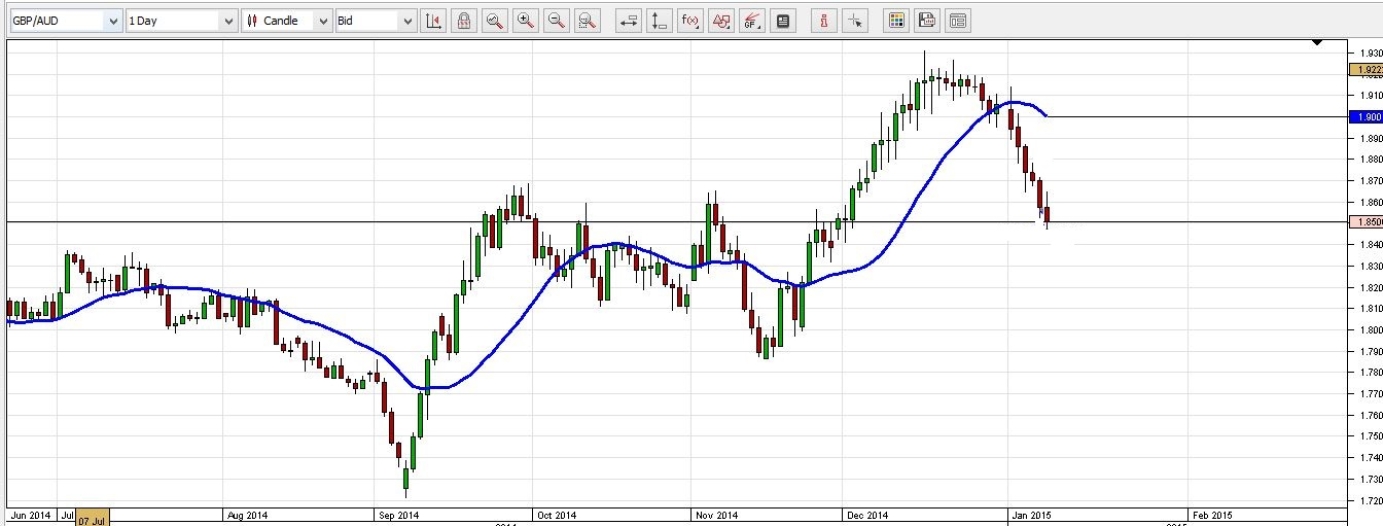This screenshot has width=1383, height=526.
Task: Click the highlighted 07 Jul date marker
Action: pyautogui.click(x=92, y=519)
